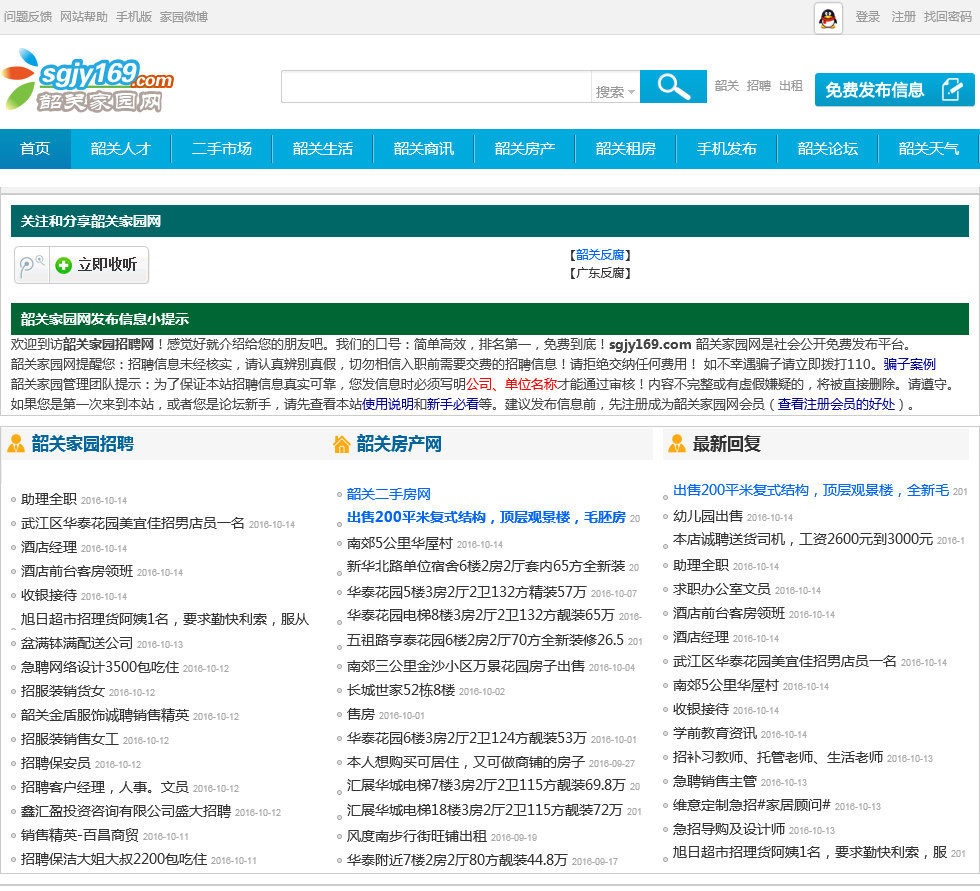Open the 韶关商讯 tab
Image resolution: width=980 pixels, height=891 pixels.
pos(424,149)
